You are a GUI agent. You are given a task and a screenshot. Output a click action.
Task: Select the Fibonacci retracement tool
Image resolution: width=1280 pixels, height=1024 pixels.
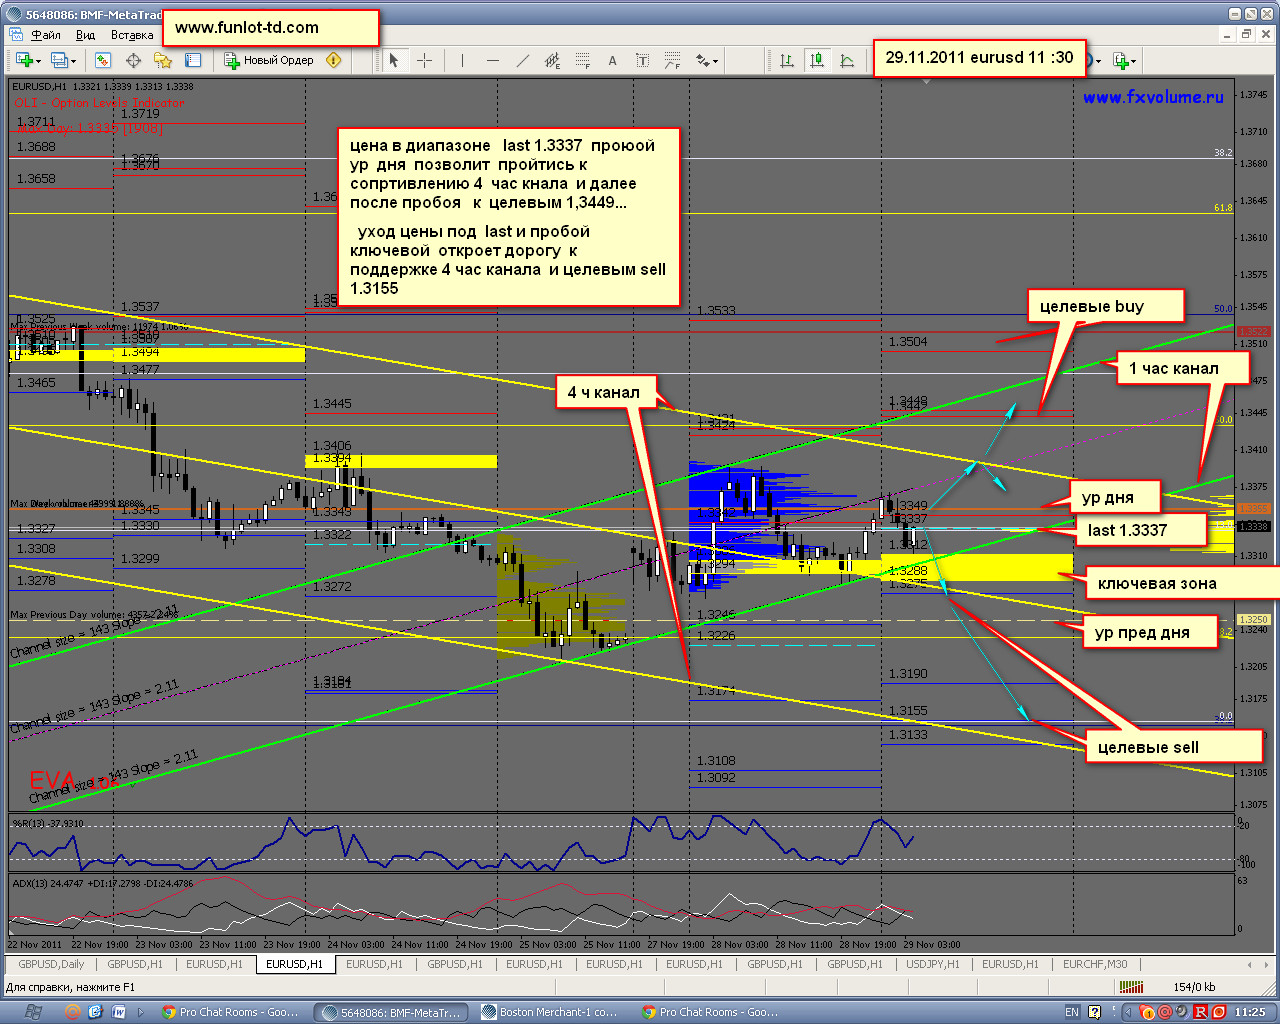pyautogui.click(x=582, y=60)
